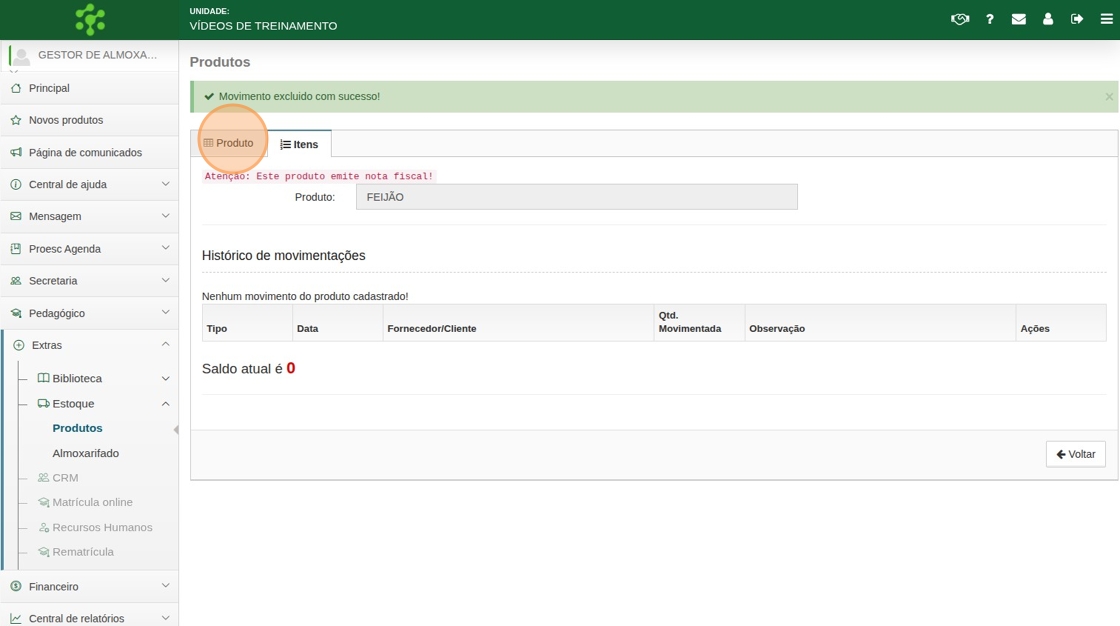Viewport: 1120px width, 626px height.
Task: Dismiss the success alert with X
Action: pyautogui.click(x=1109, y=96)
